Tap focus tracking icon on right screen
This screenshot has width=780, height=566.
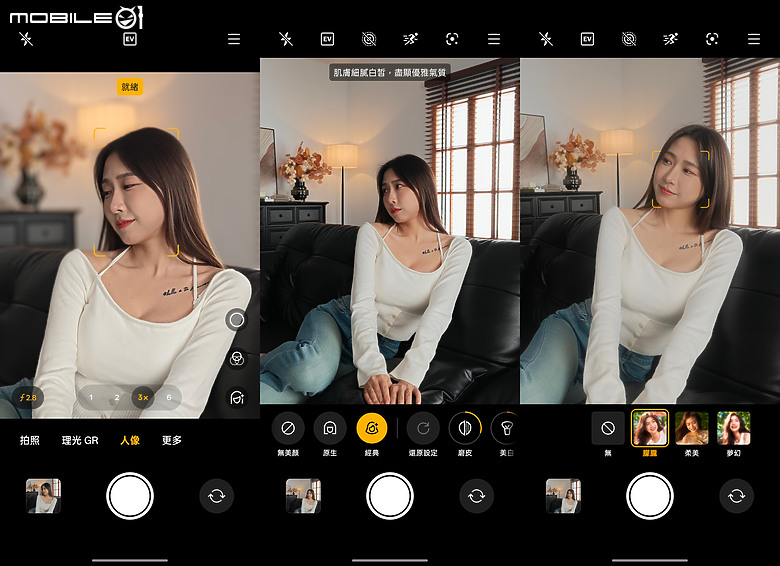pos(712,39)
